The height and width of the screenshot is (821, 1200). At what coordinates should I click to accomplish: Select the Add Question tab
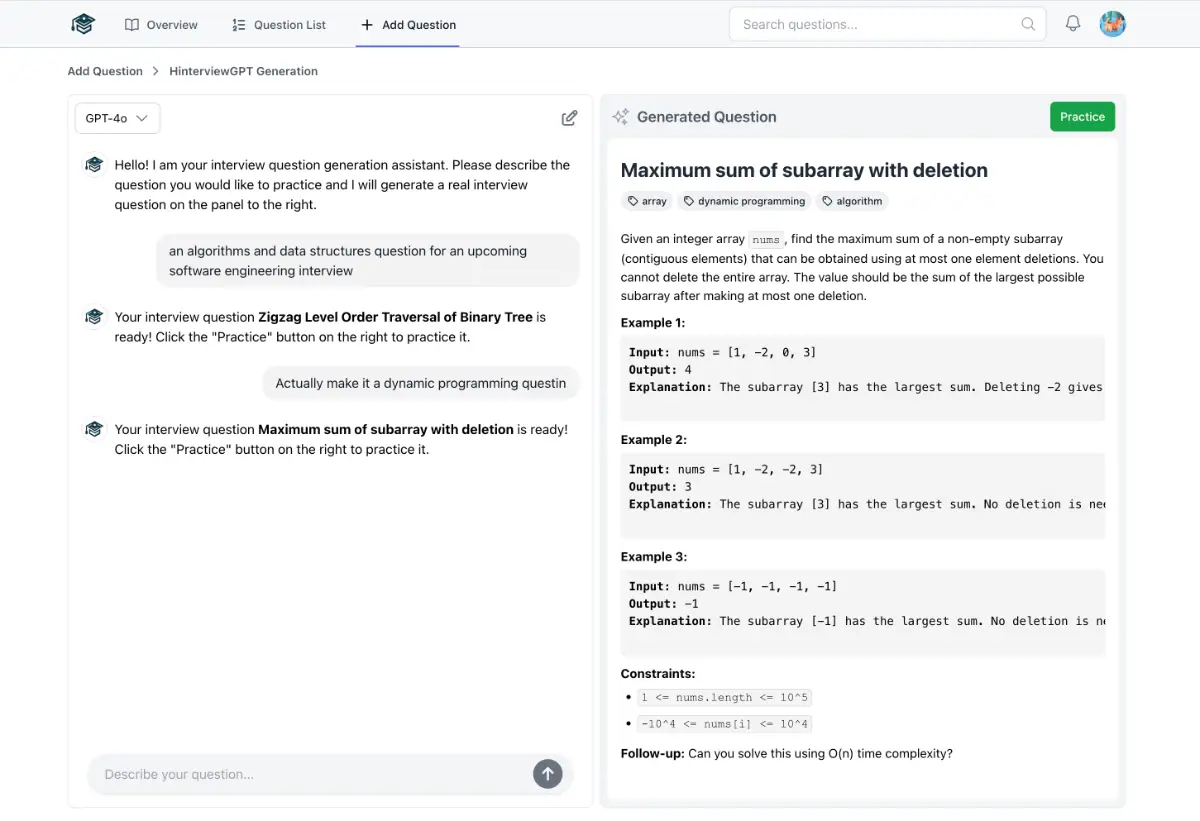pyautogui.click(x=408, y=25)
